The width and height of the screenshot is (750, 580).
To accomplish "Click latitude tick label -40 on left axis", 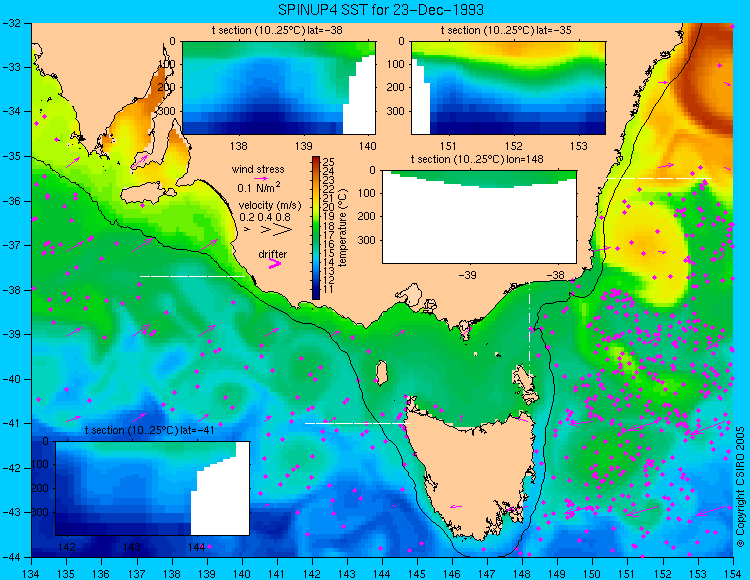I will point(11,379).
